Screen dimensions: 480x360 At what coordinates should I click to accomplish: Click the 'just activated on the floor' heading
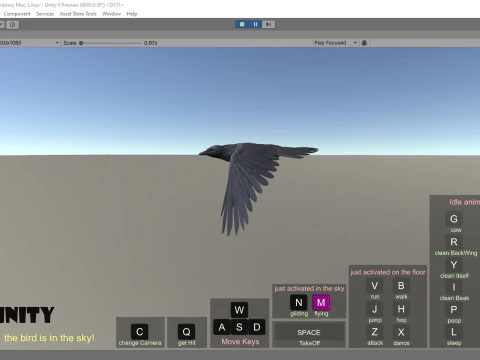tap(388, 272)
